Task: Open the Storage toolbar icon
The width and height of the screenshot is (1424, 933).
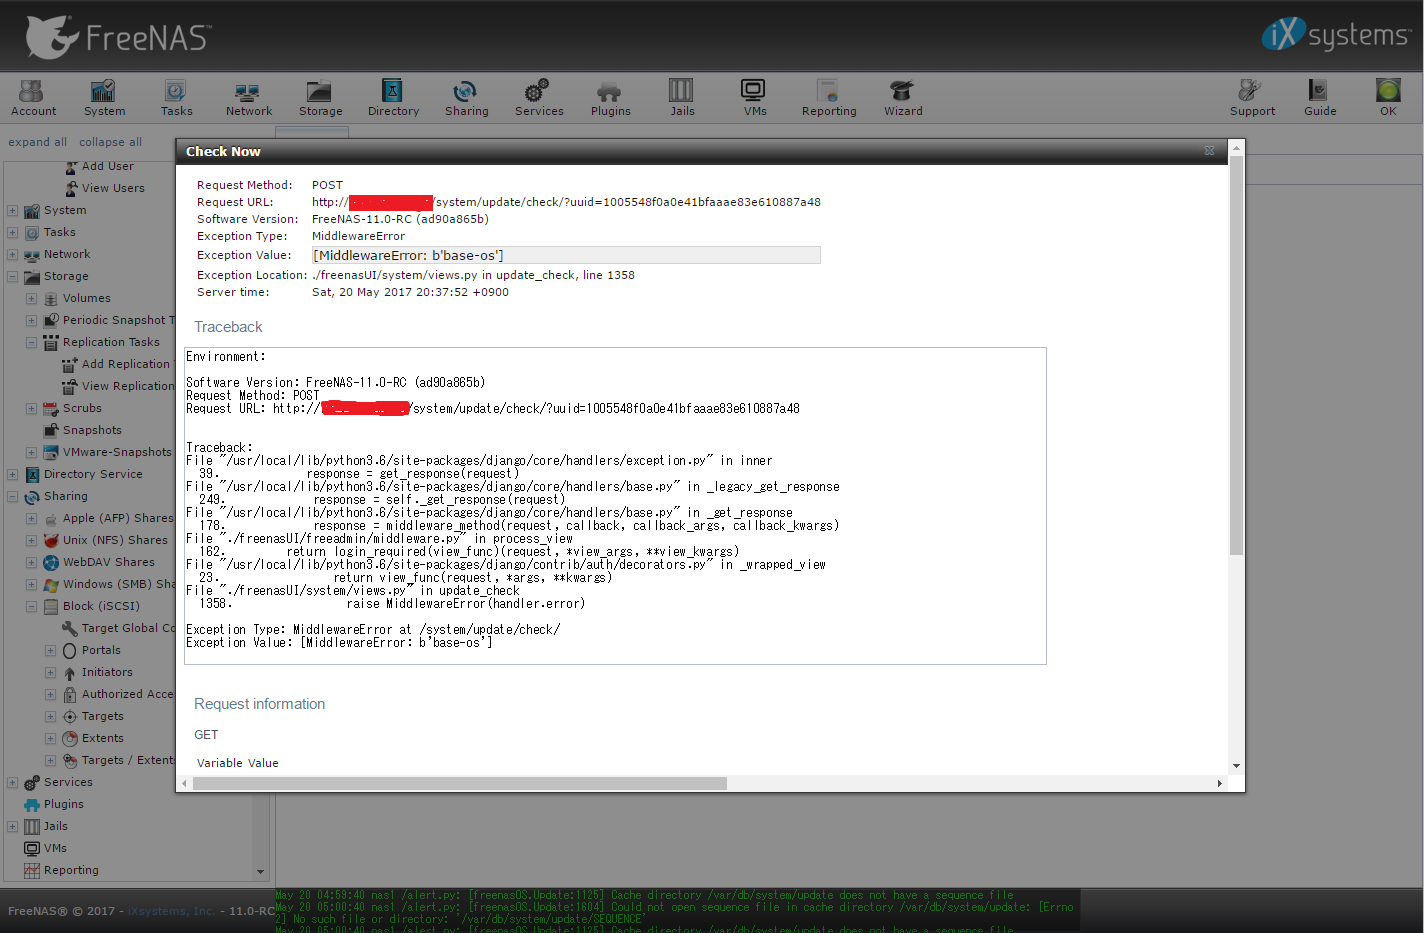Action: [x=320, y=98]
